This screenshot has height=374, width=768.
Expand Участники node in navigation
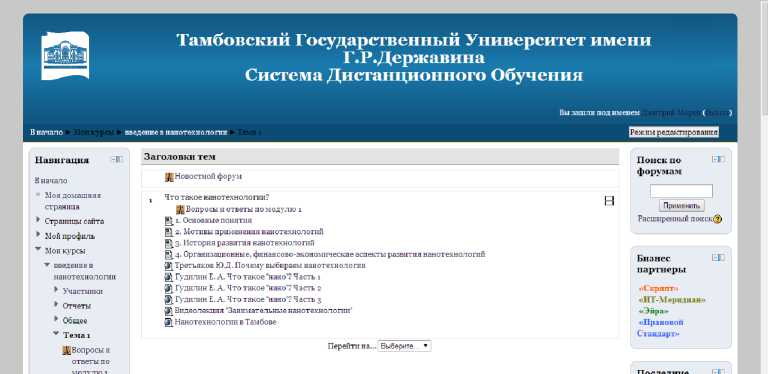(x=56, y=290)
